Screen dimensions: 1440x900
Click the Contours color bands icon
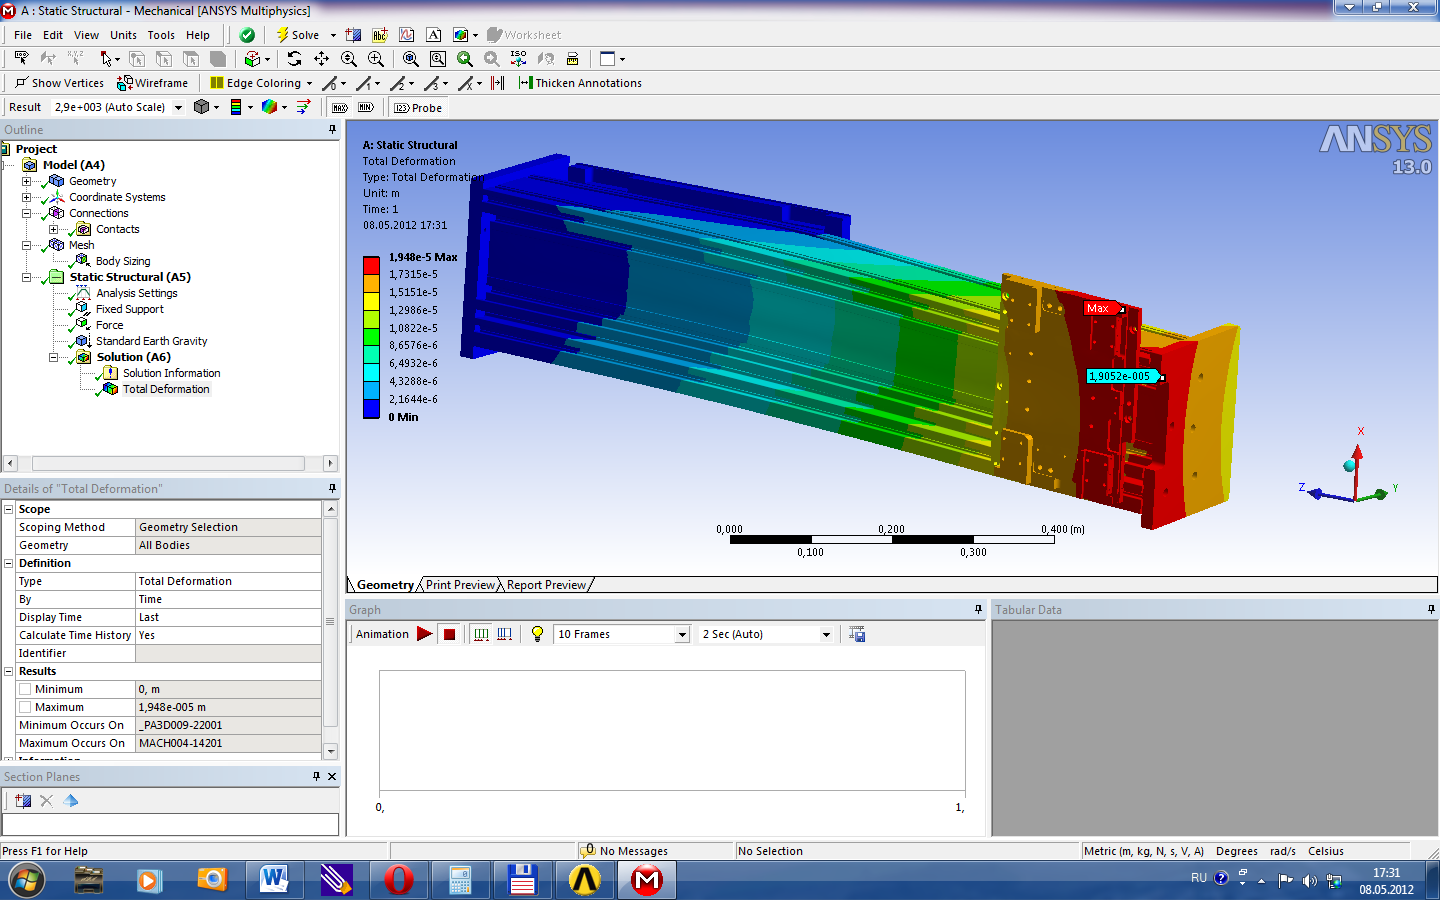236,107
